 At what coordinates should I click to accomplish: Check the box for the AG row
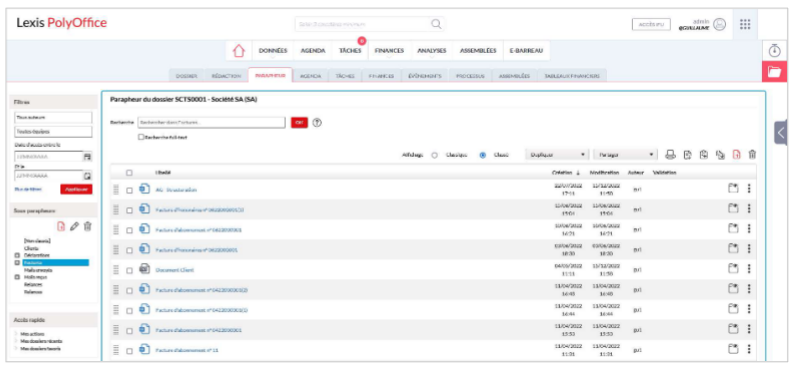point(129,190)
